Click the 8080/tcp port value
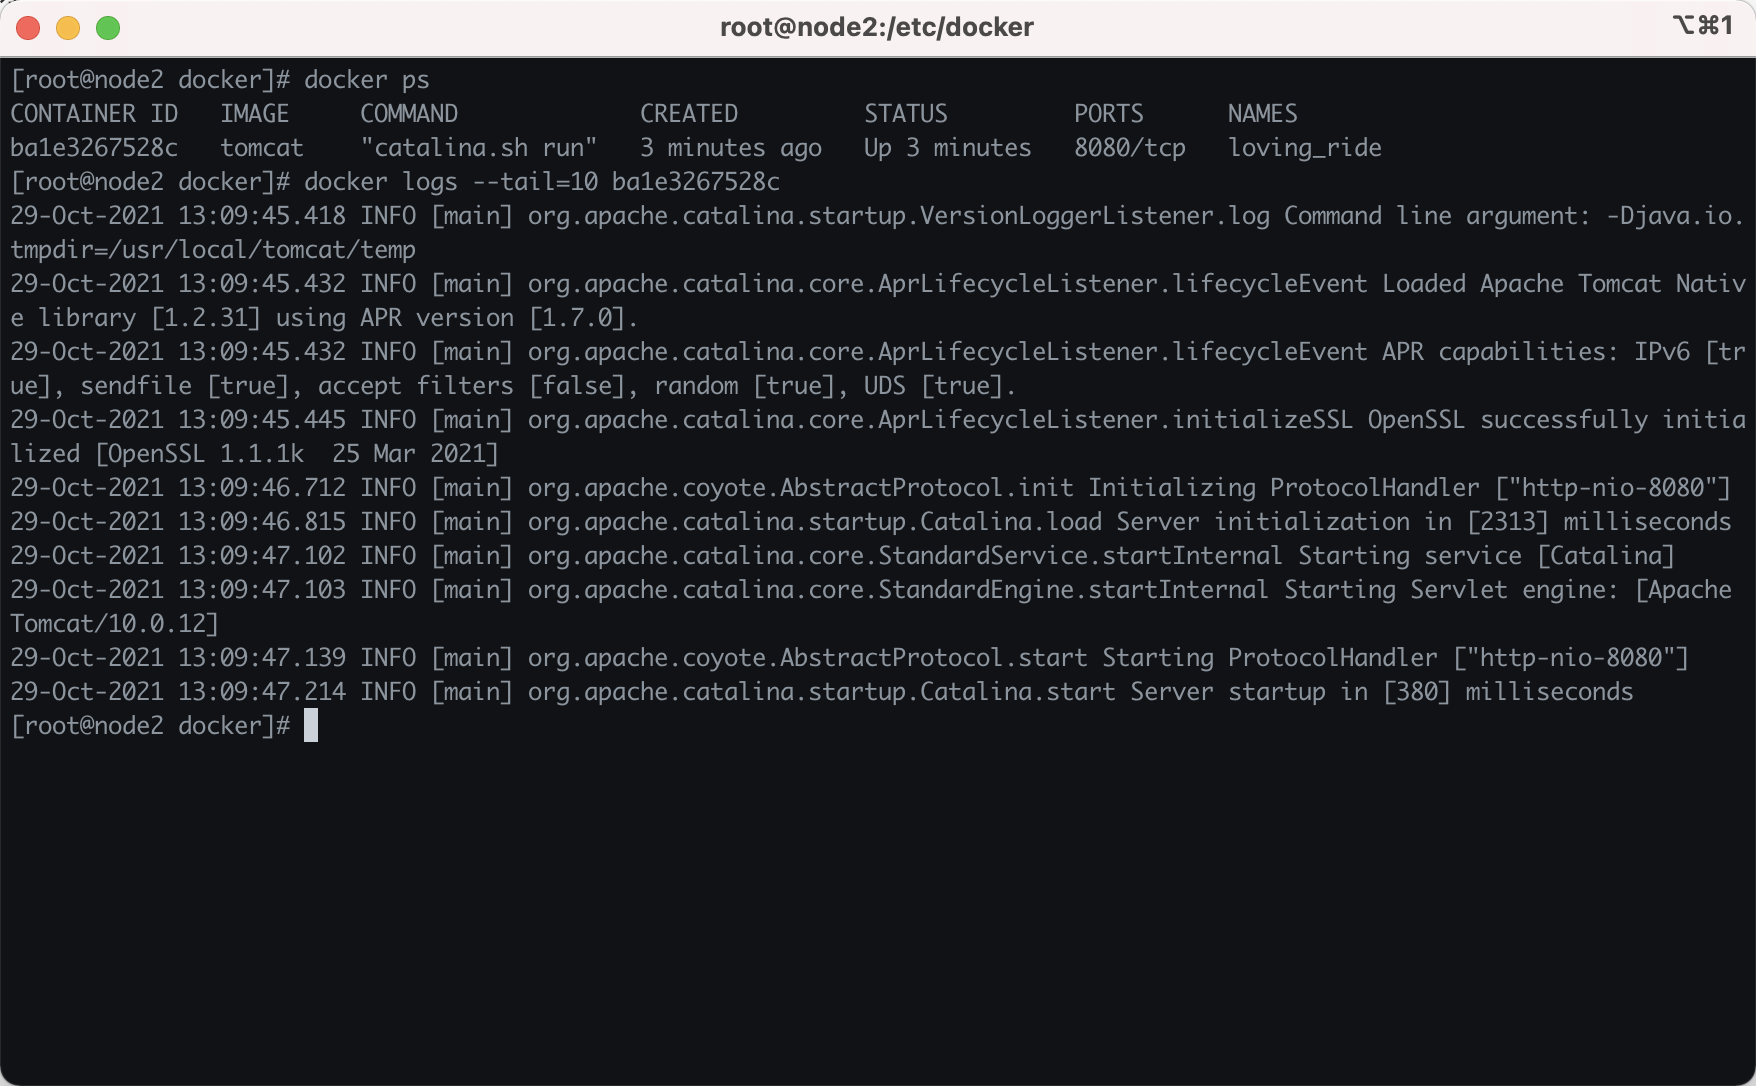Viewport: 1756px width, 1086px height. 1129,148
